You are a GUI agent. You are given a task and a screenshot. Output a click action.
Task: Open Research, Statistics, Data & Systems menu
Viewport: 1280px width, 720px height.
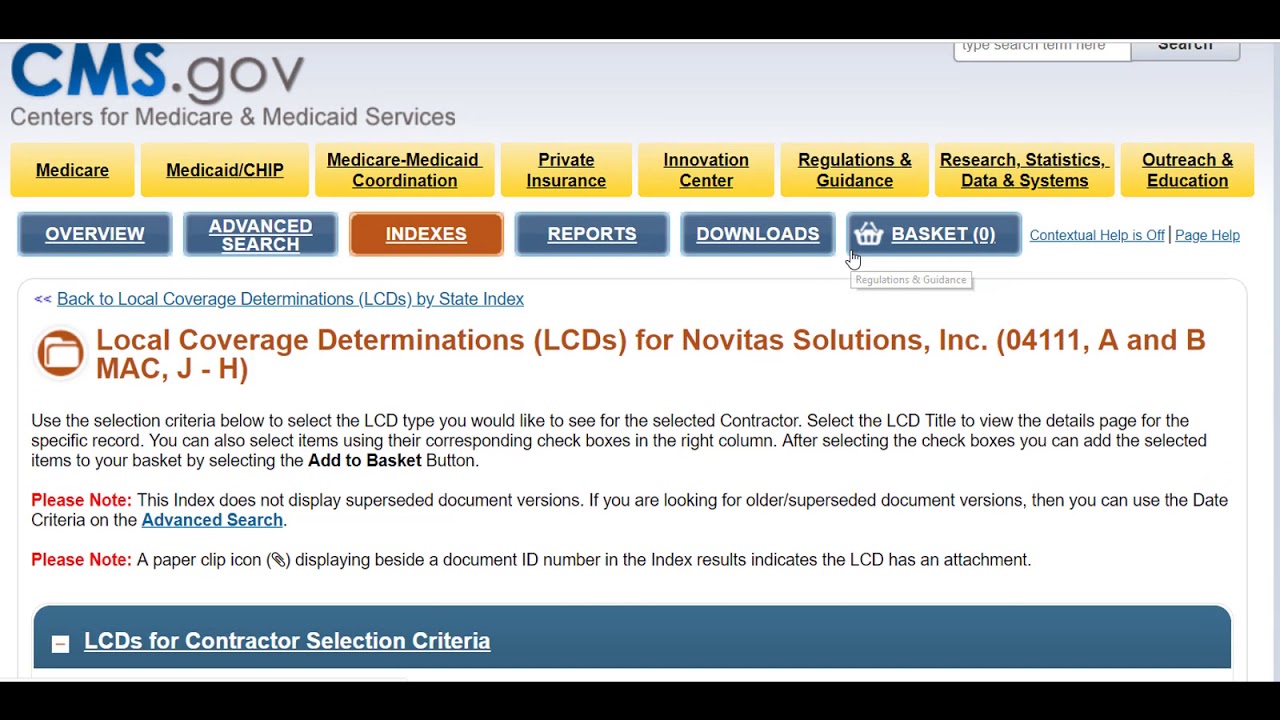(1024, 170)
